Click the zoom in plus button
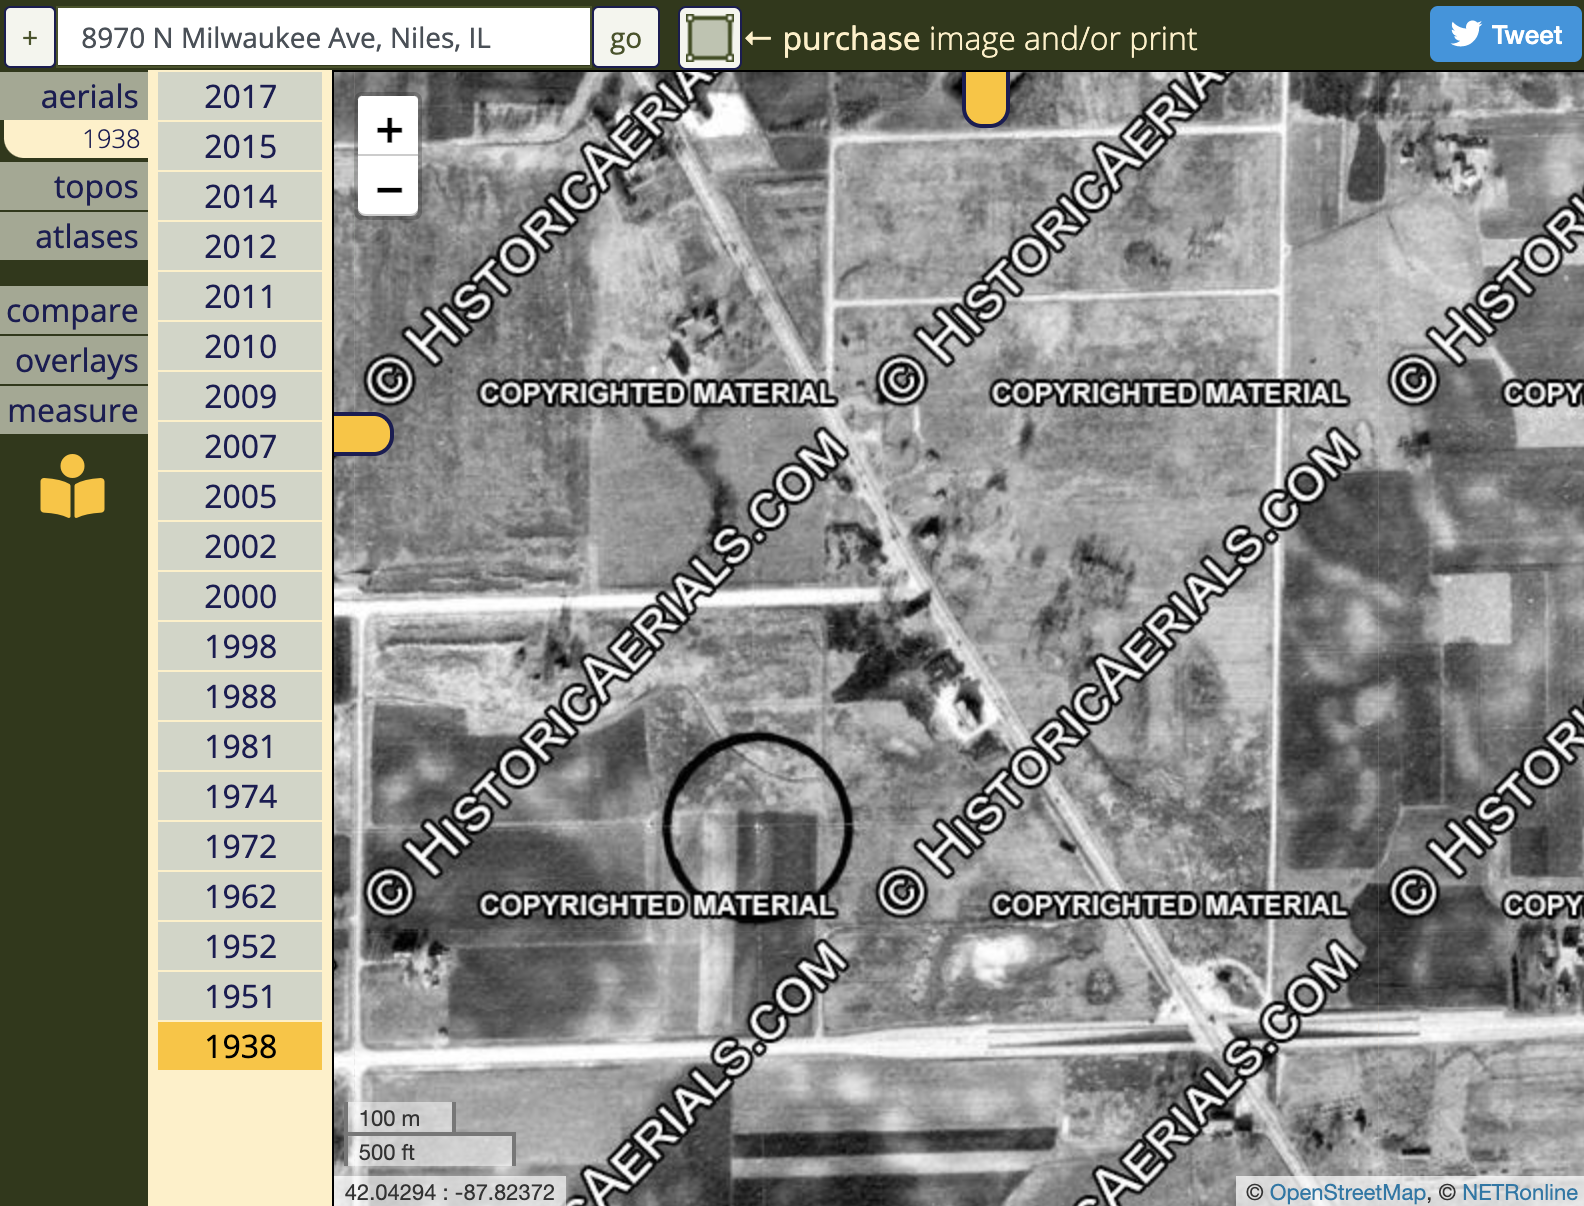This screenshot has height=1206, width=1584. (x=389, y=129)
